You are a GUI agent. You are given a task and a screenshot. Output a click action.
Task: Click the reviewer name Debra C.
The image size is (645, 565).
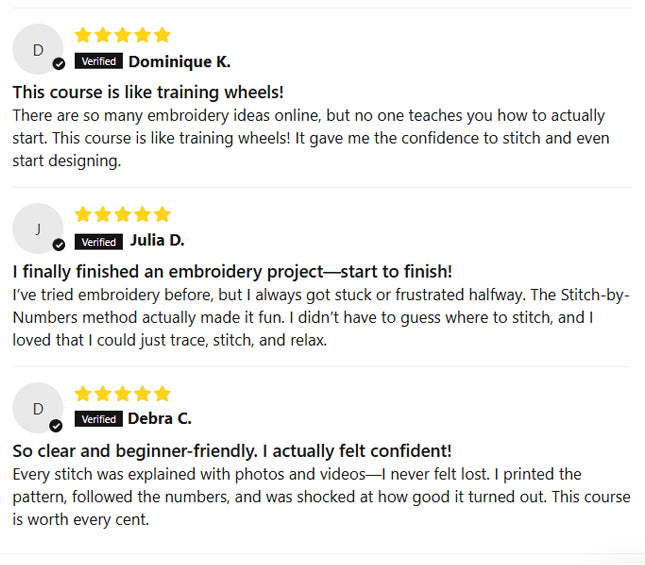coord(160,419)
